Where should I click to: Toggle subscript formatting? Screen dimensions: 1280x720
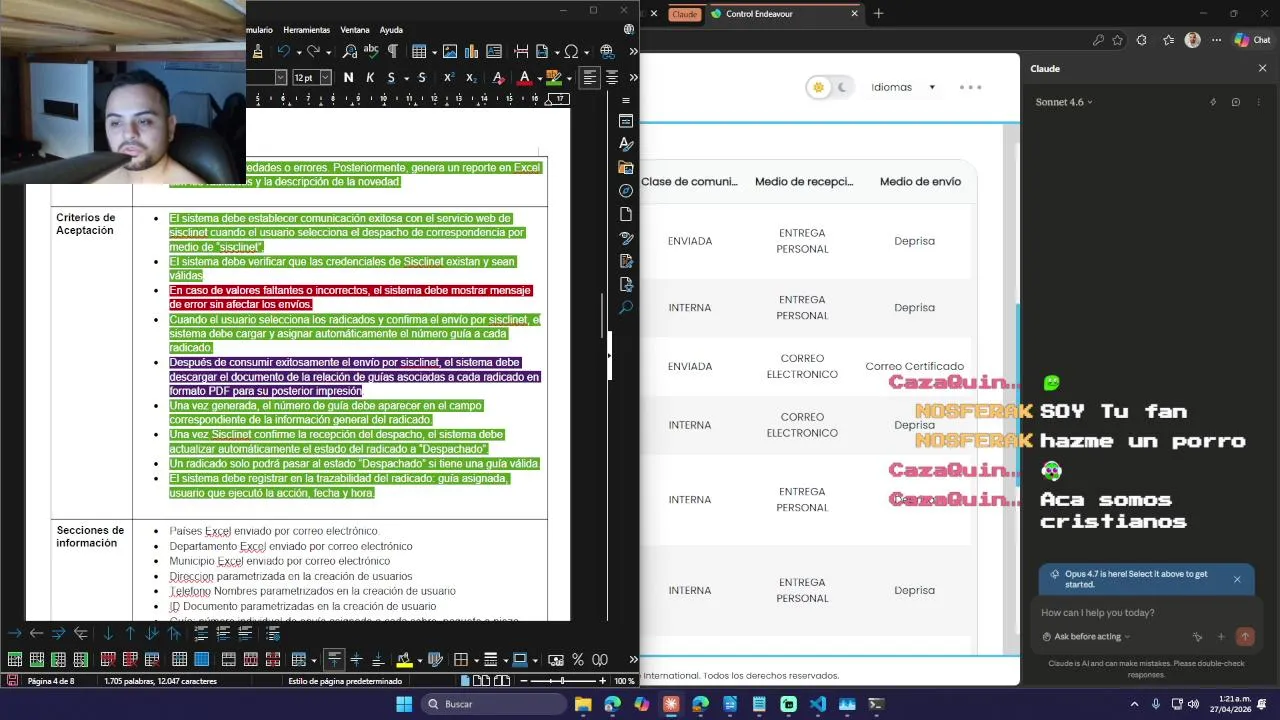tap(471, 78)
